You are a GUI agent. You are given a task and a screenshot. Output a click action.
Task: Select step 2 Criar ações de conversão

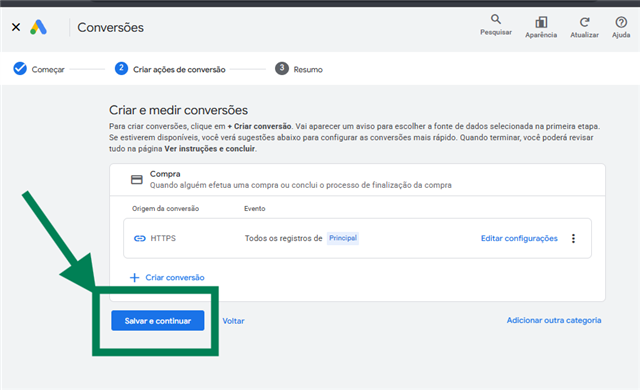pos(170,69)
